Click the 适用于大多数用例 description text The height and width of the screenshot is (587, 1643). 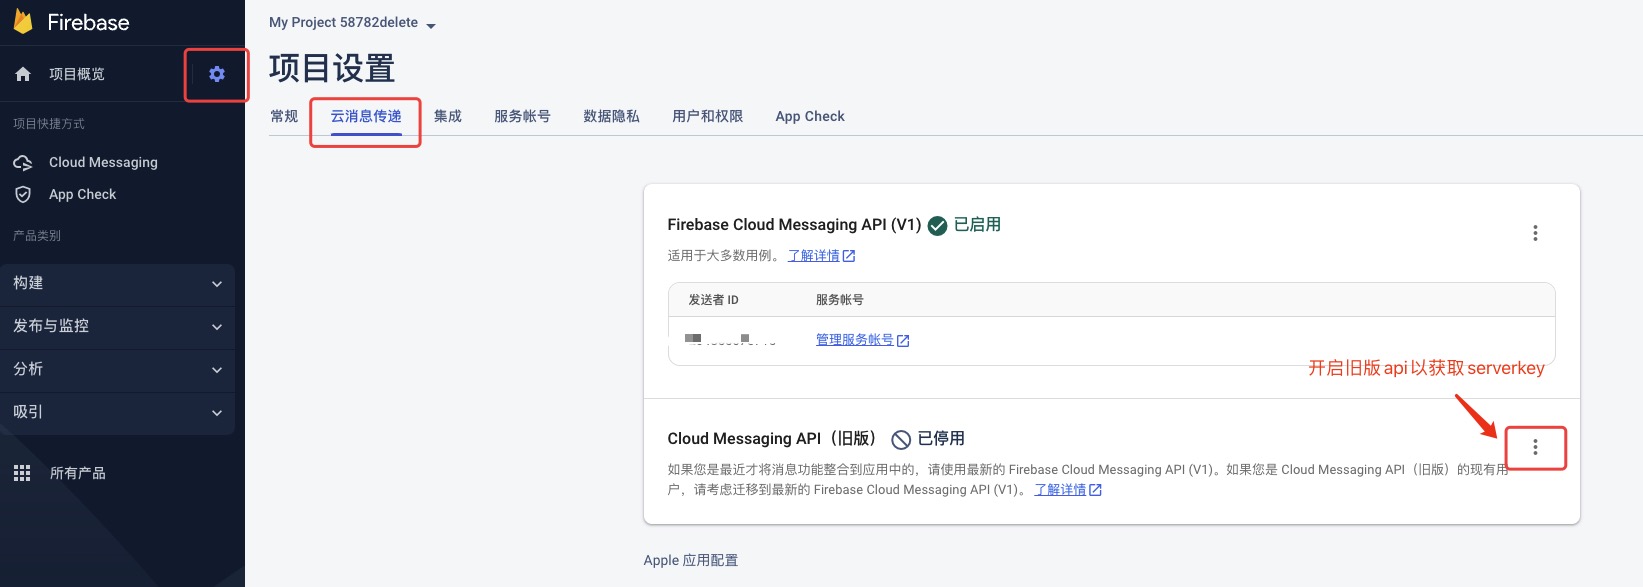point(724,256)
